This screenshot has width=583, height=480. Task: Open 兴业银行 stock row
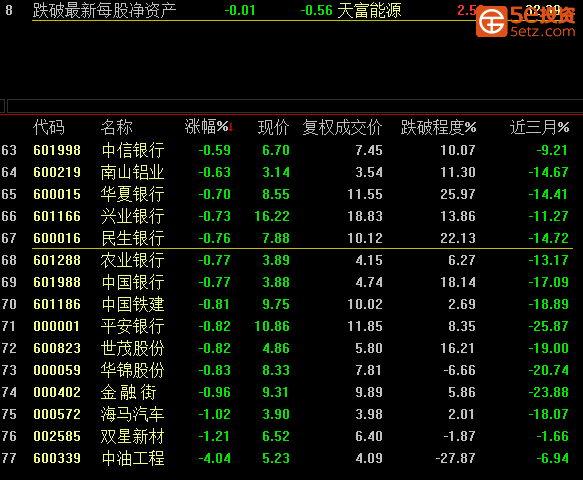pos(292,216)
